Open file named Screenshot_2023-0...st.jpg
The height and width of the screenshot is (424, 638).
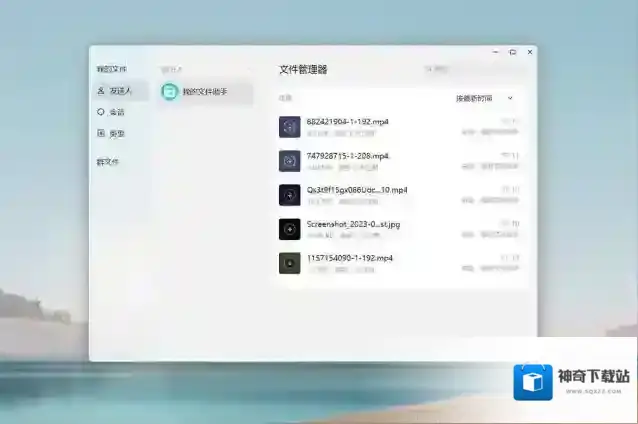pos(353,224)
